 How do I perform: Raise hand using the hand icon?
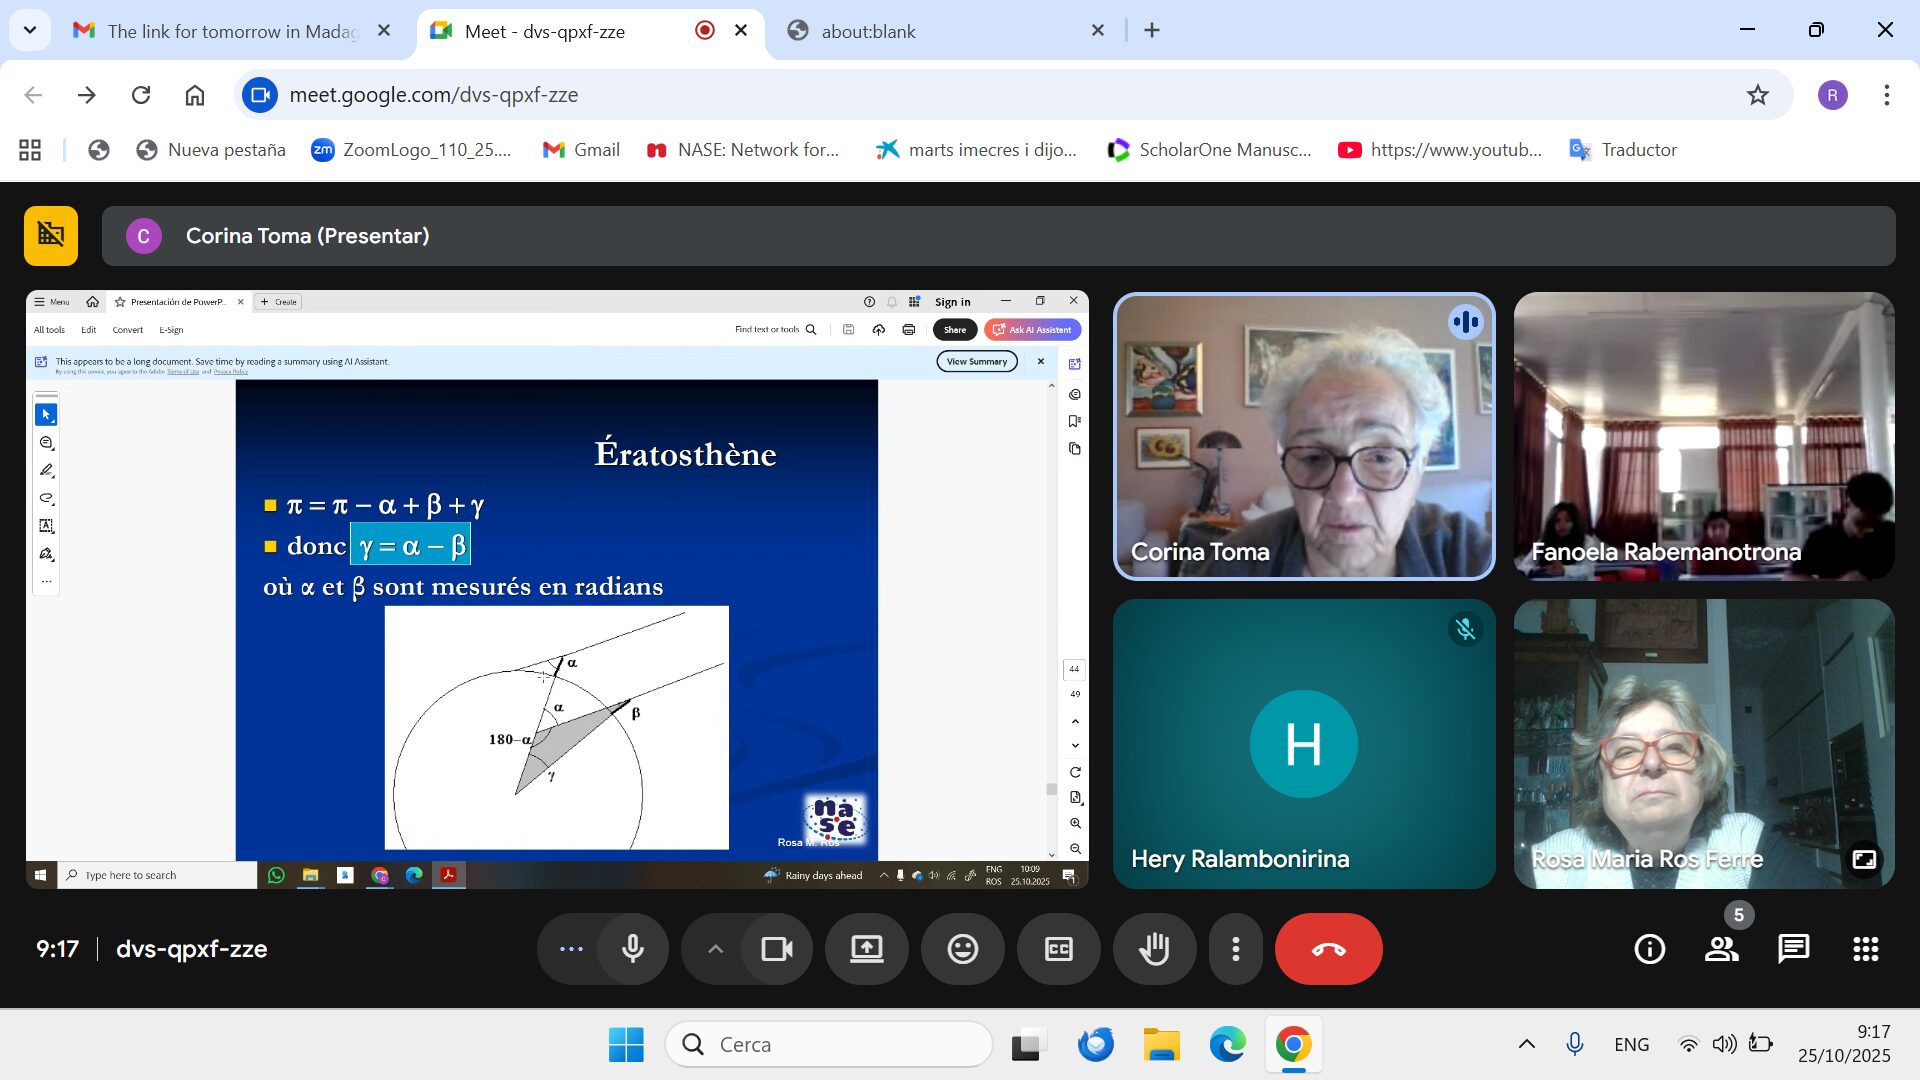click(x=1154, y=949)
